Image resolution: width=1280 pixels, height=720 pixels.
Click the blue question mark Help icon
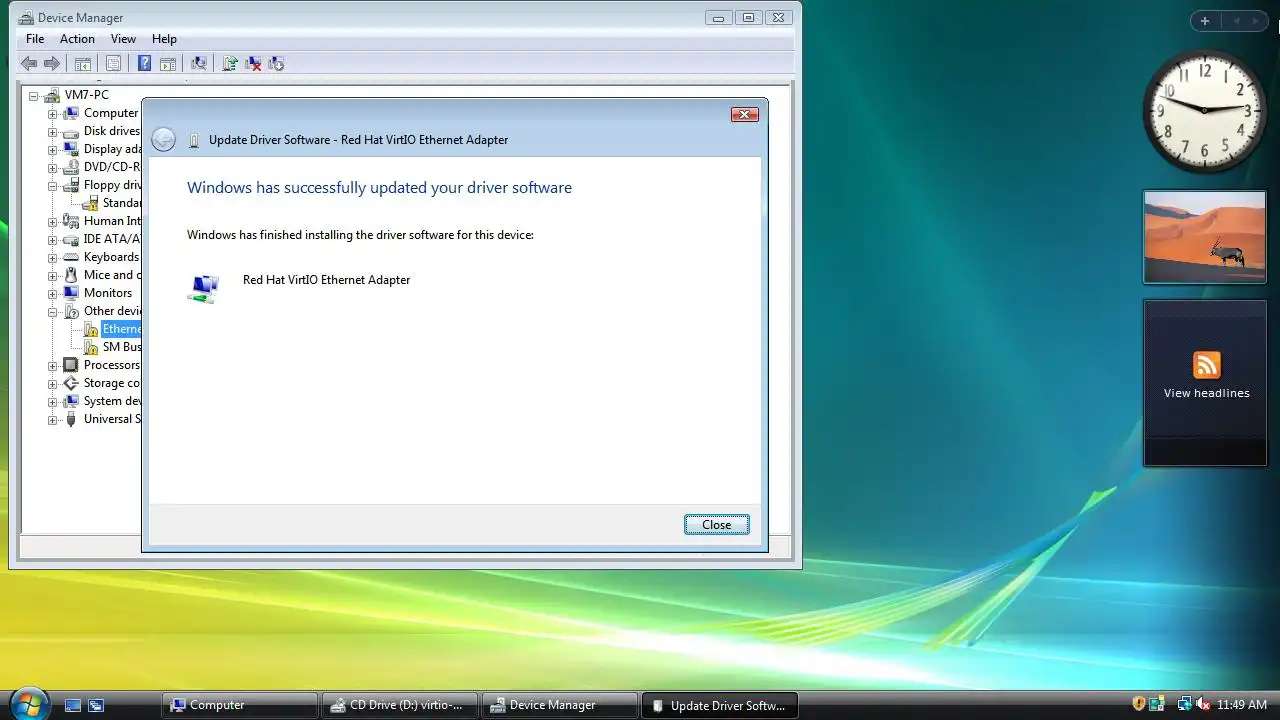pos(144,63)
